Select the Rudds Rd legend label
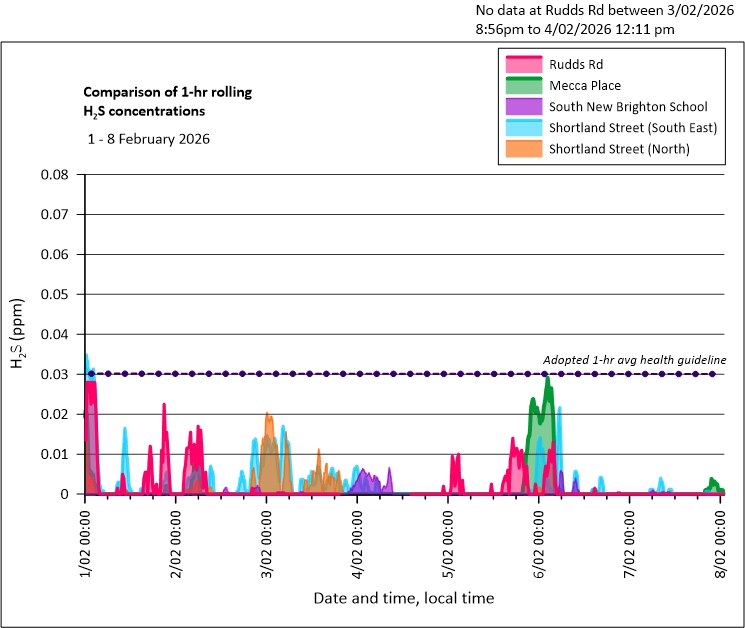The height and width of the screenshot is (628, 745). pyautogui.click(x=575, y=64)
